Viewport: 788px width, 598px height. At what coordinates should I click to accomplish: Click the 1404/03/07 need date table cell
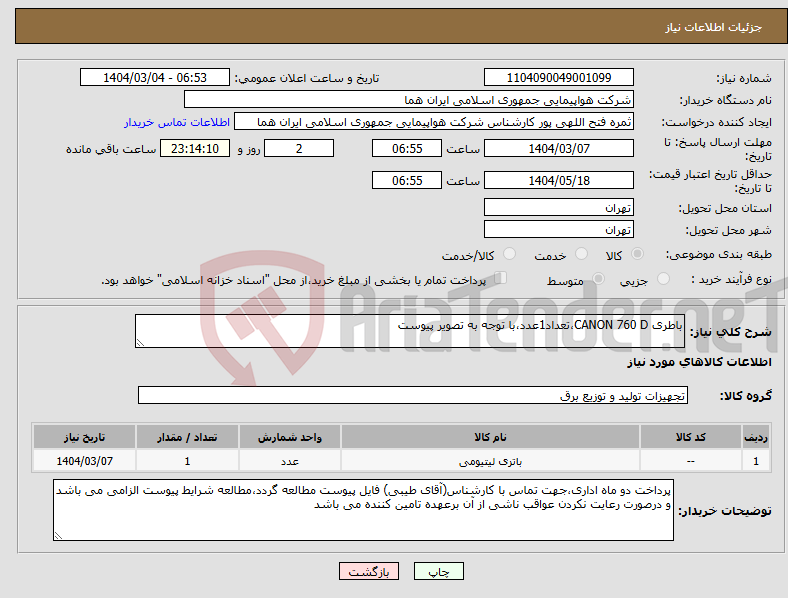(x=84, y=461)
